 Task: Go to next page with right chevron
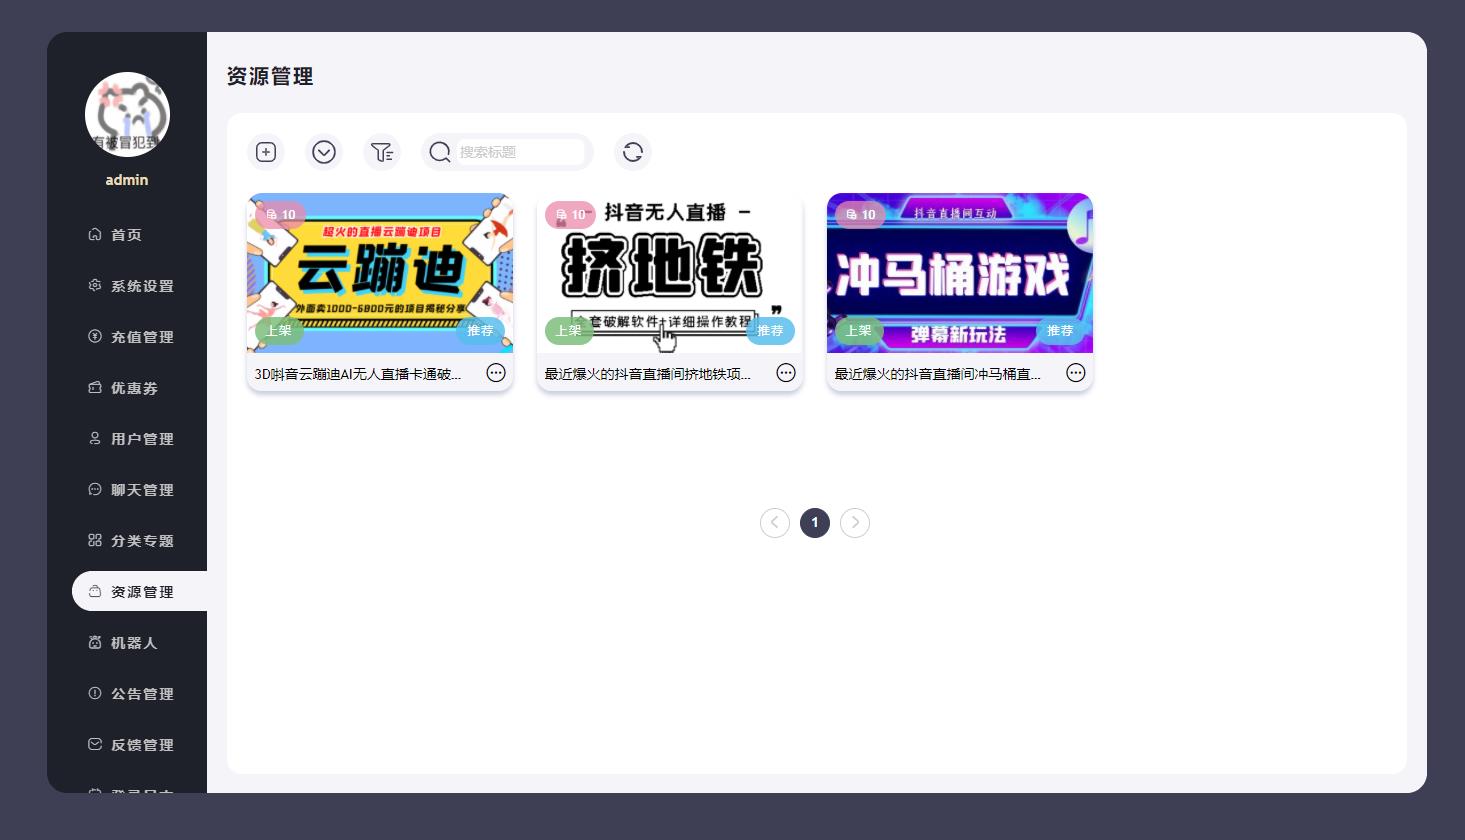pos(855,523)
